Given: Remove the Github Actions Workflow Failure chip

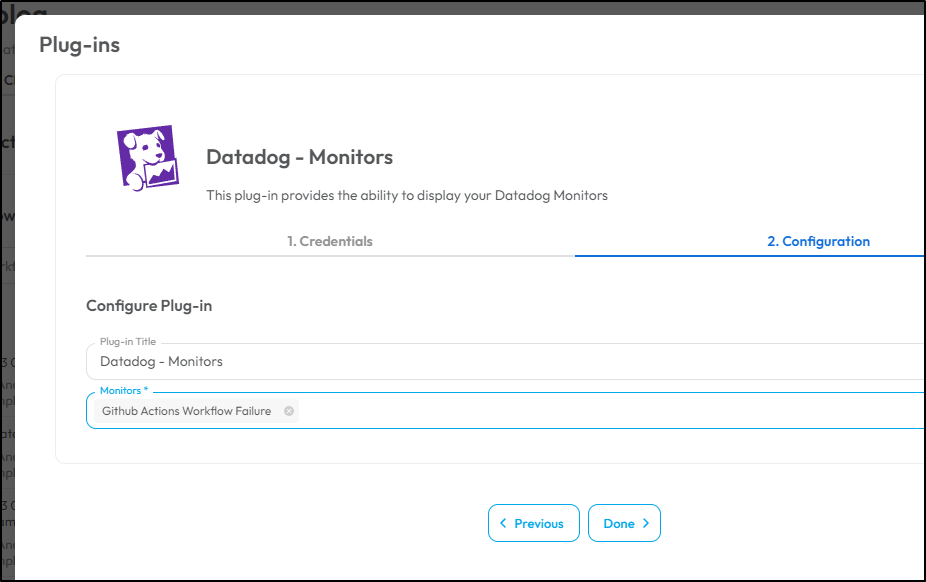Looking at the screenshot, I should (x=289, y=411).
